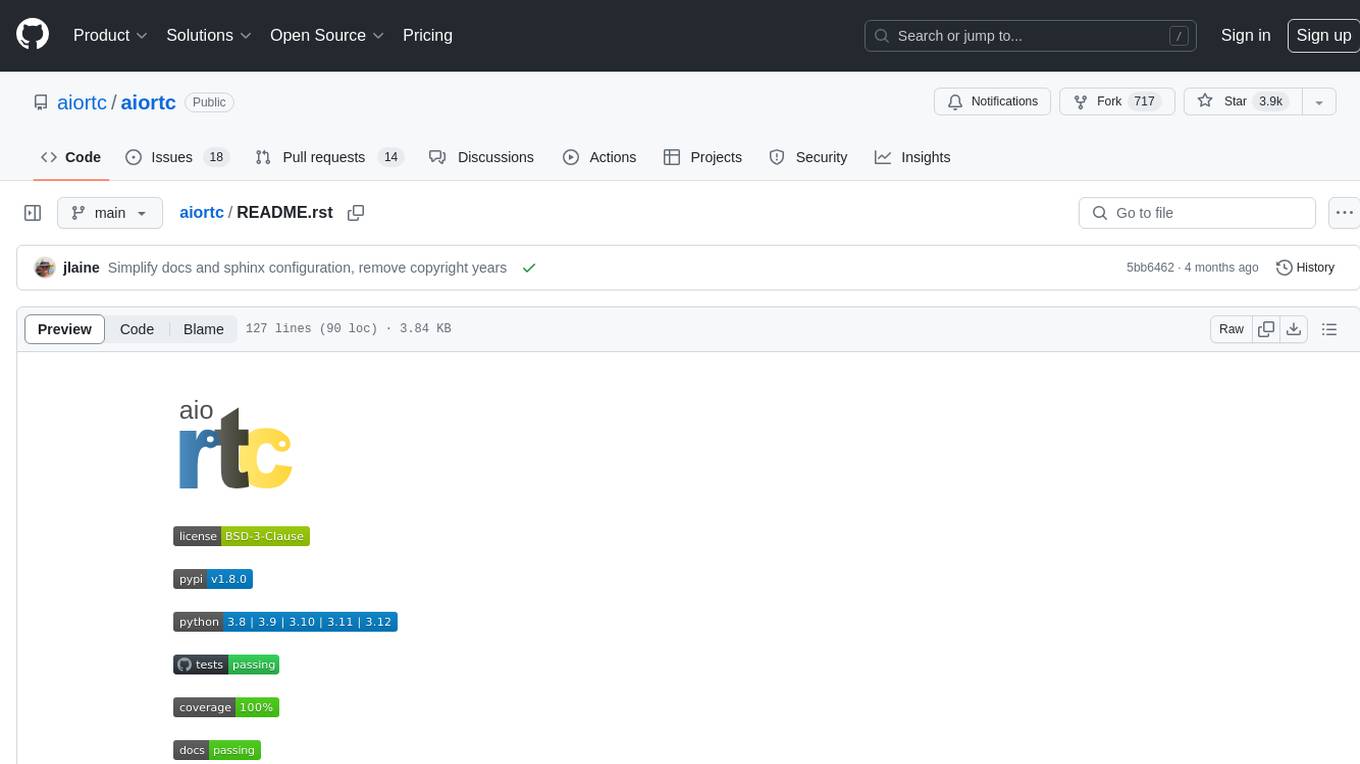The height and width of the screenshot is (764, 1360).
Task: Open the license BSD-3-Clause badge
Action: click(241, 536)
